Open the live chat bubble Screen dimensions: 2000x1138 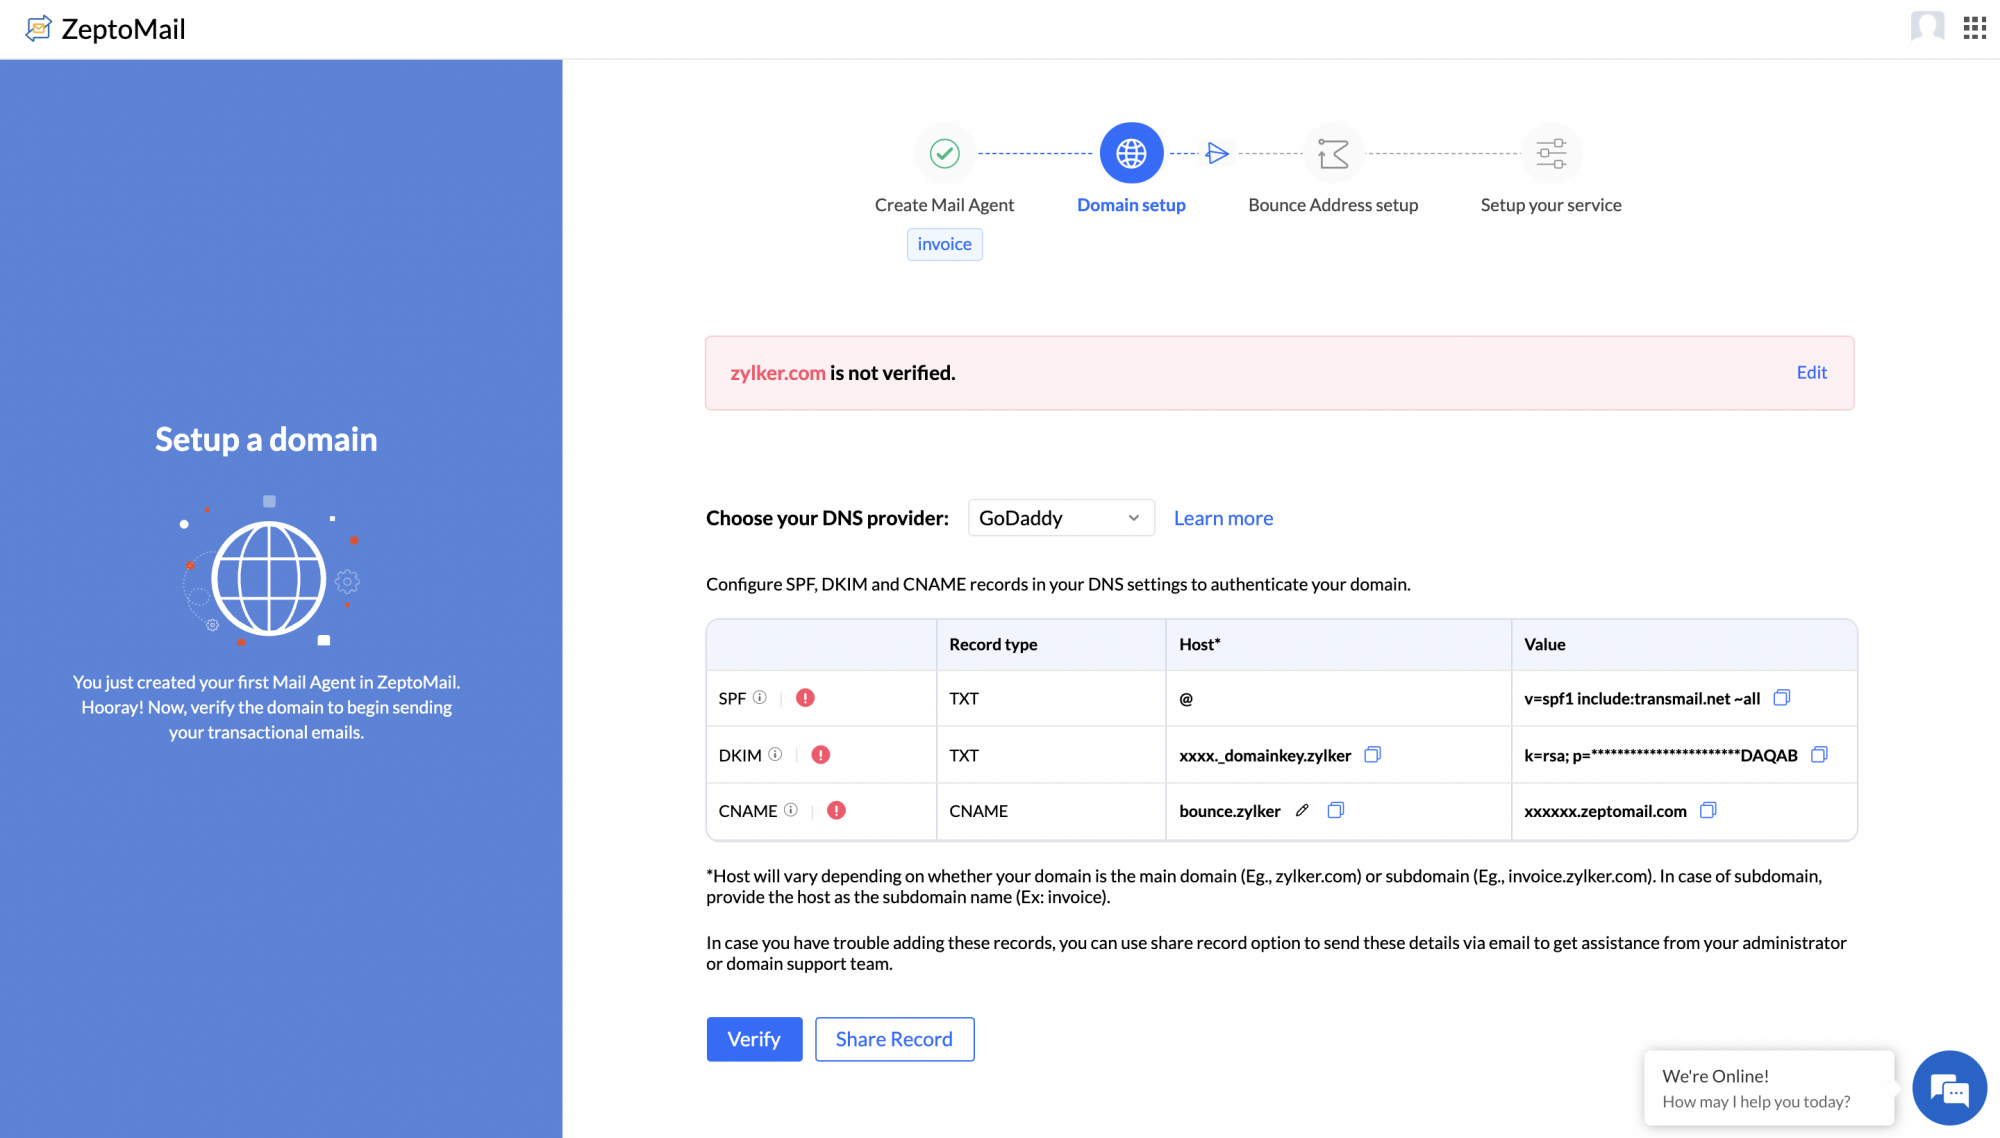(x=1948, y=1088)
